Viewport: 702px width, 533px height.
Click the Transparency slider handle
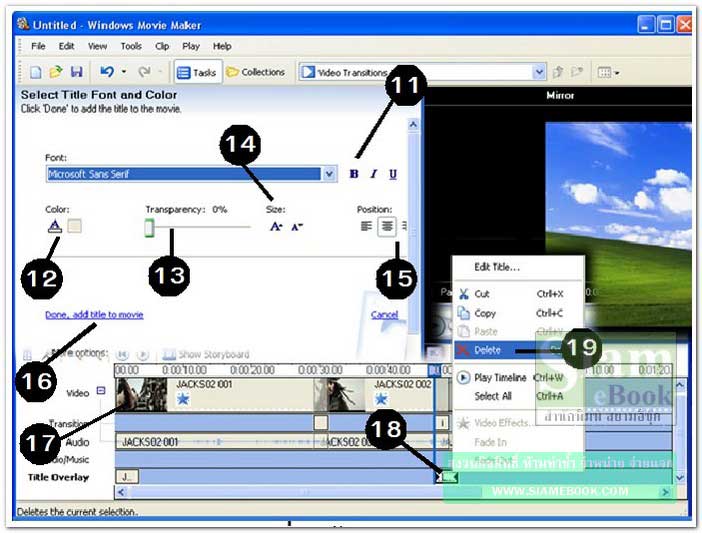tap(149, 228)
